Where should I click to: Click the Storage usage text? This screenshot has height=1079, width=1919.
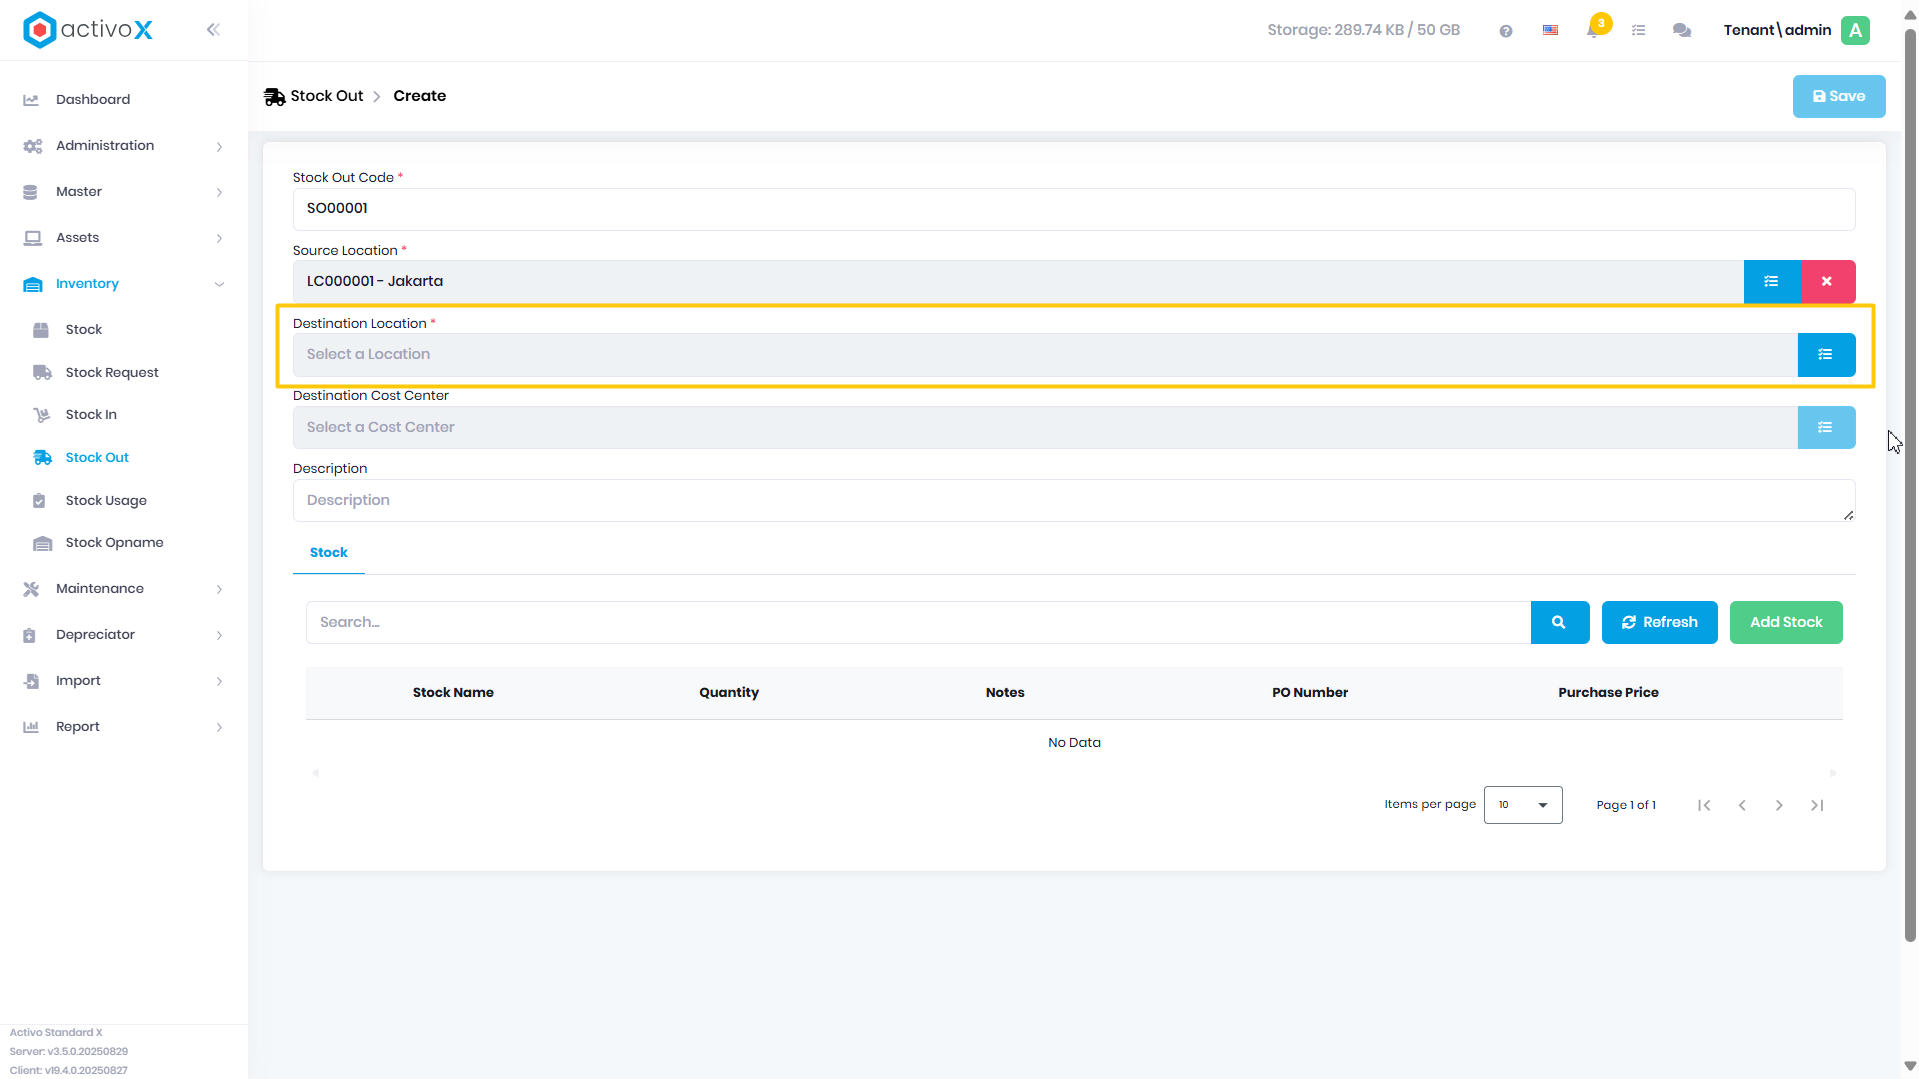[x=1364, y=30]
